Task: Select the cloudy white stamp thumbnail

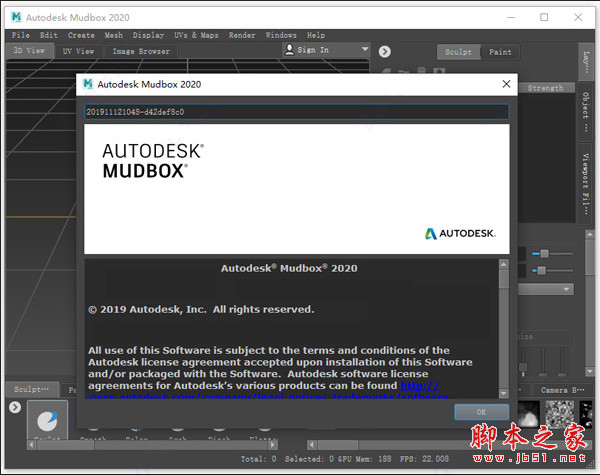Action: 529,414
